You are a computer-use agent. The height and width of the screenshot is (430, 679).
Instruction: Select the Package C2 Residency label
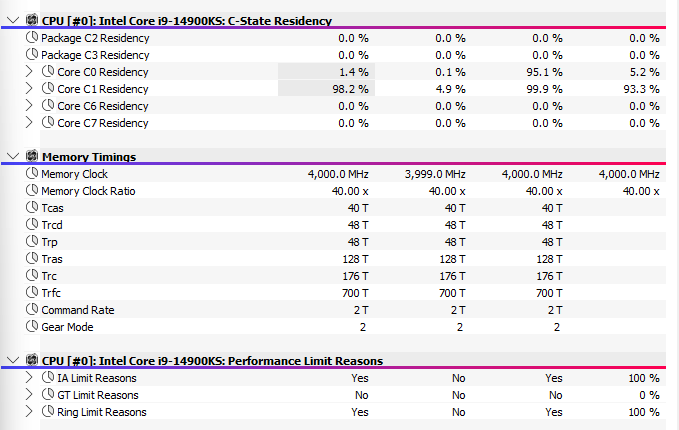tap(95, 38)
